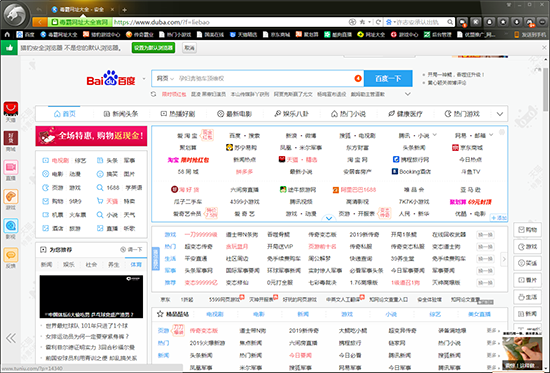Click the pink 全场特惠 shopping banner

click(x=91, y=136)
